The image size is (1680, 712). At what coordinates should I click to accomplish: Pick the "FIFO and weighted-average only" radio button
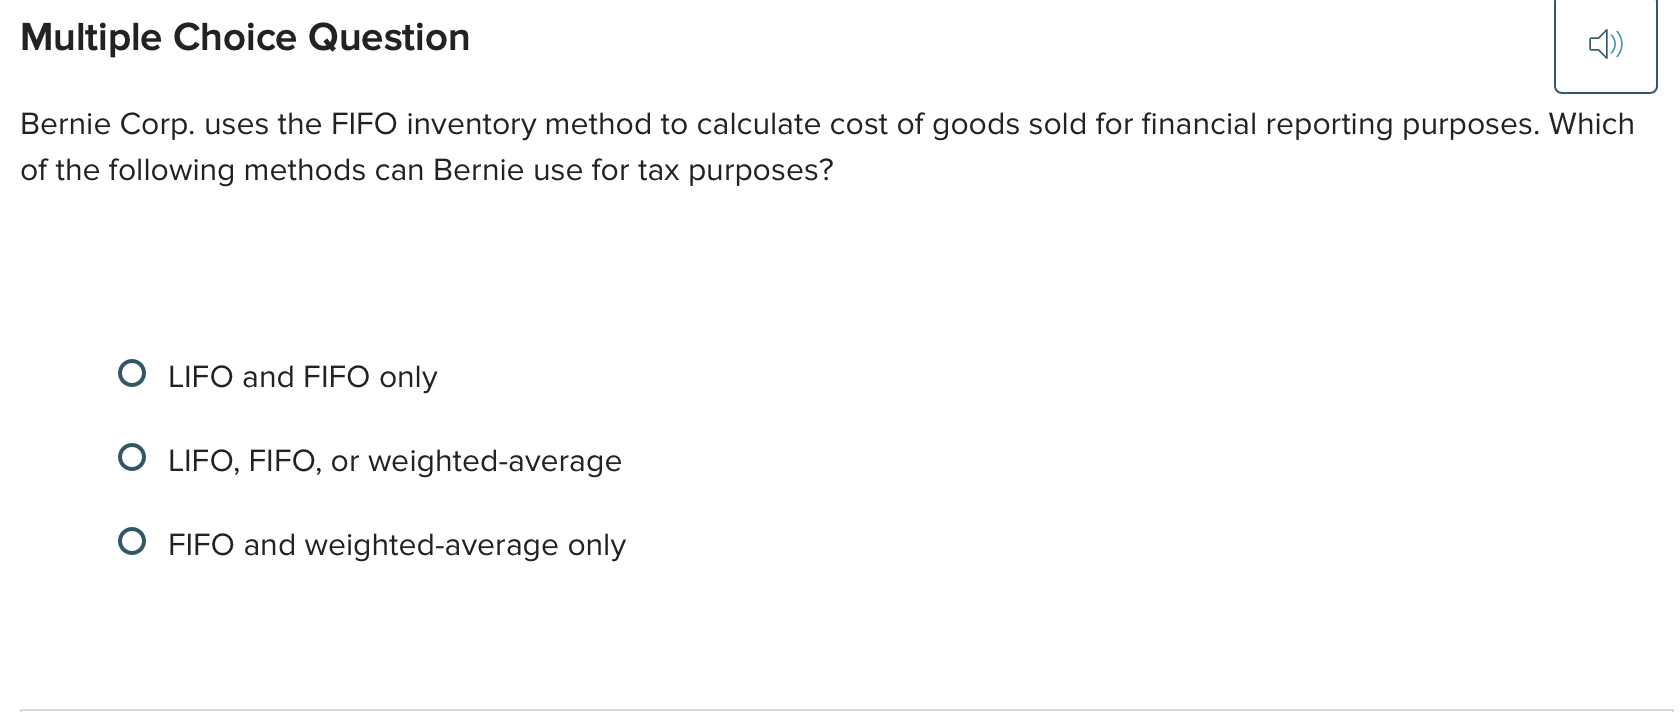pyautogui.click(x=132, y=542)
